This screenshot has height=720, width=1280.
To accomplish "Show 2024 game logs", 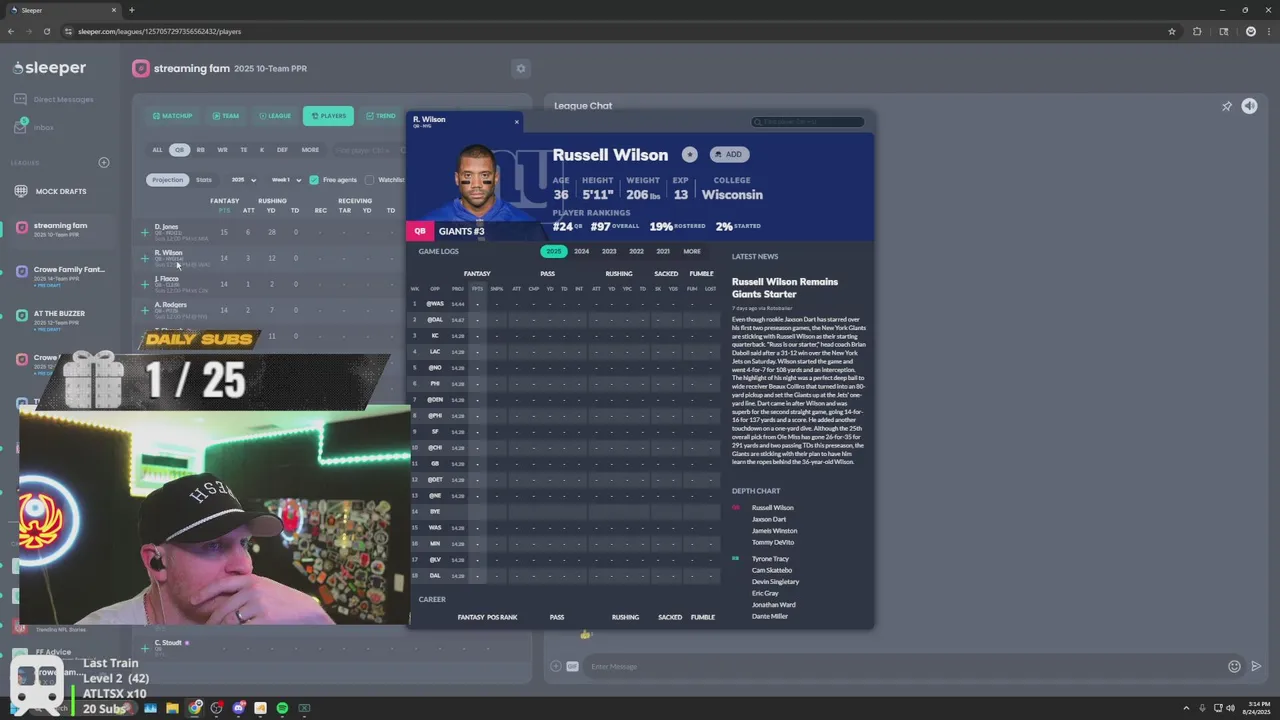I will [581, 251].
